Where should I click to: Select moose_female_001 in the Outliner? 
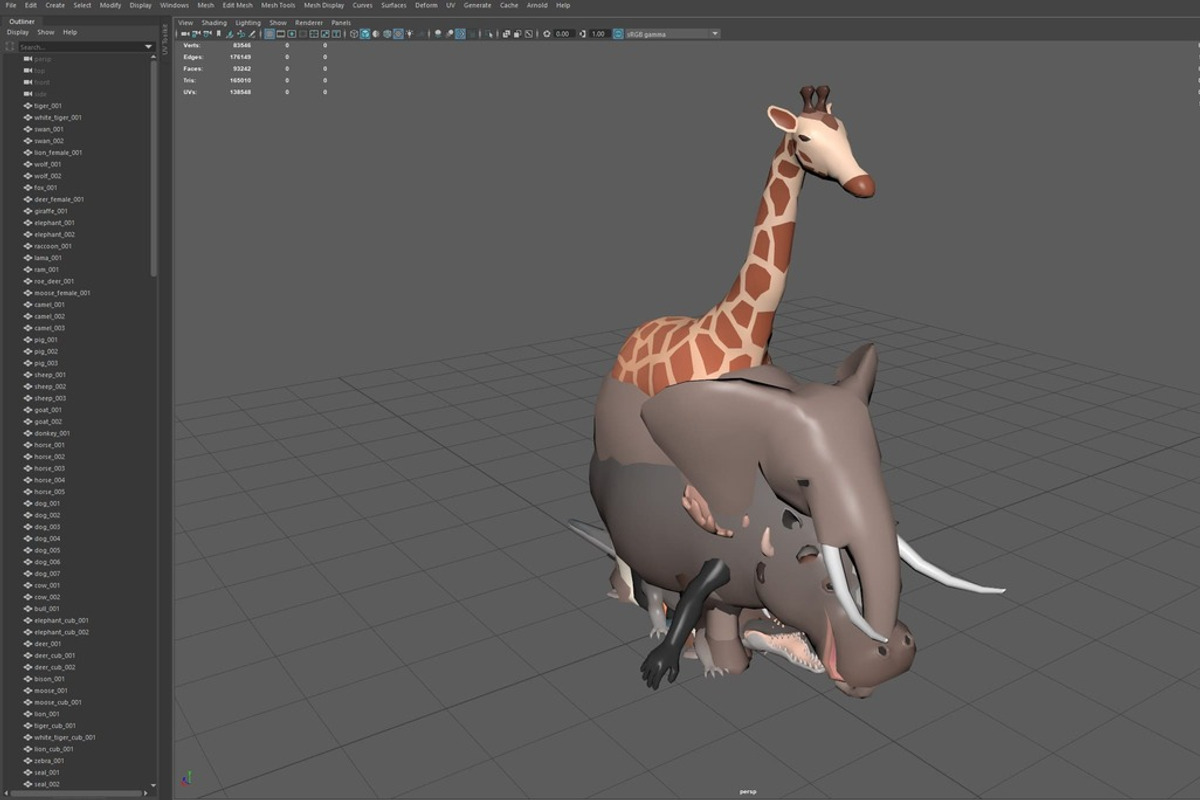(x=62, y=293)
